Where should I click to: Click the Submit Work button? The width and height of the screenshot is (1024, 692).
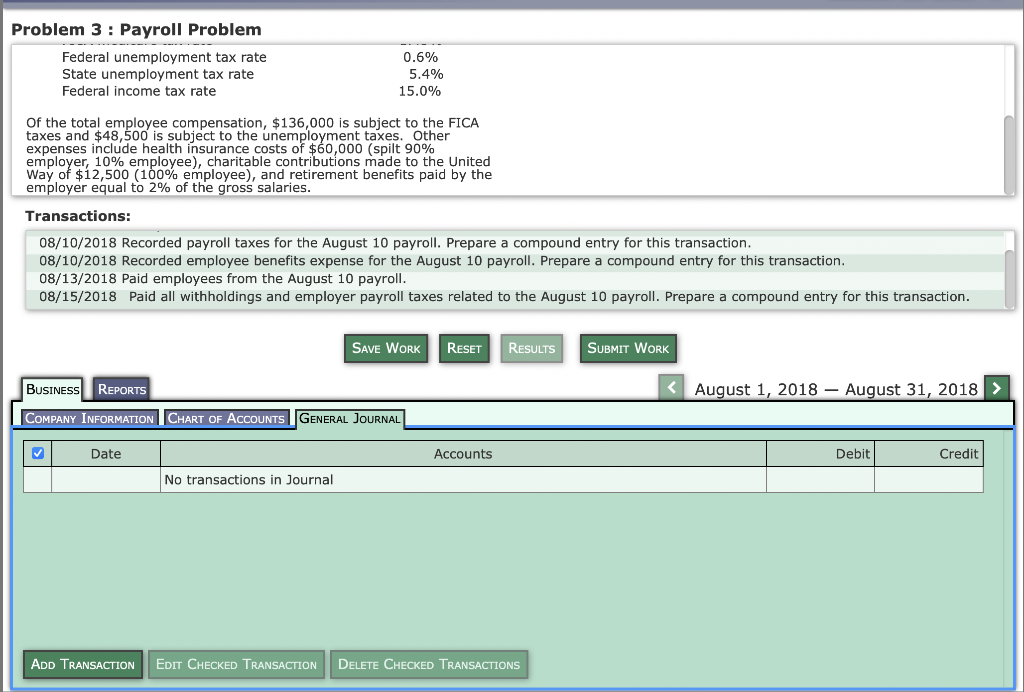coord(627,348)
